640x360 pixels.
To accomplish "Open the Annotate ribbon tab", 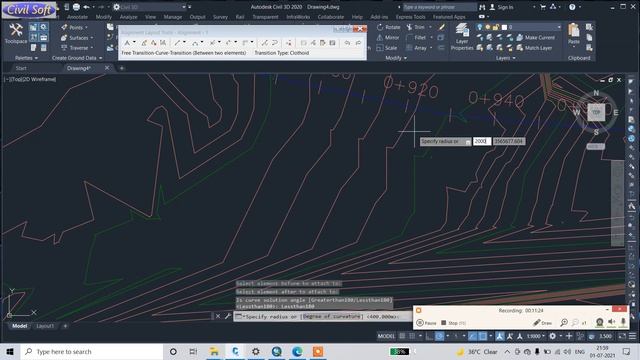I will pos(77,17).
